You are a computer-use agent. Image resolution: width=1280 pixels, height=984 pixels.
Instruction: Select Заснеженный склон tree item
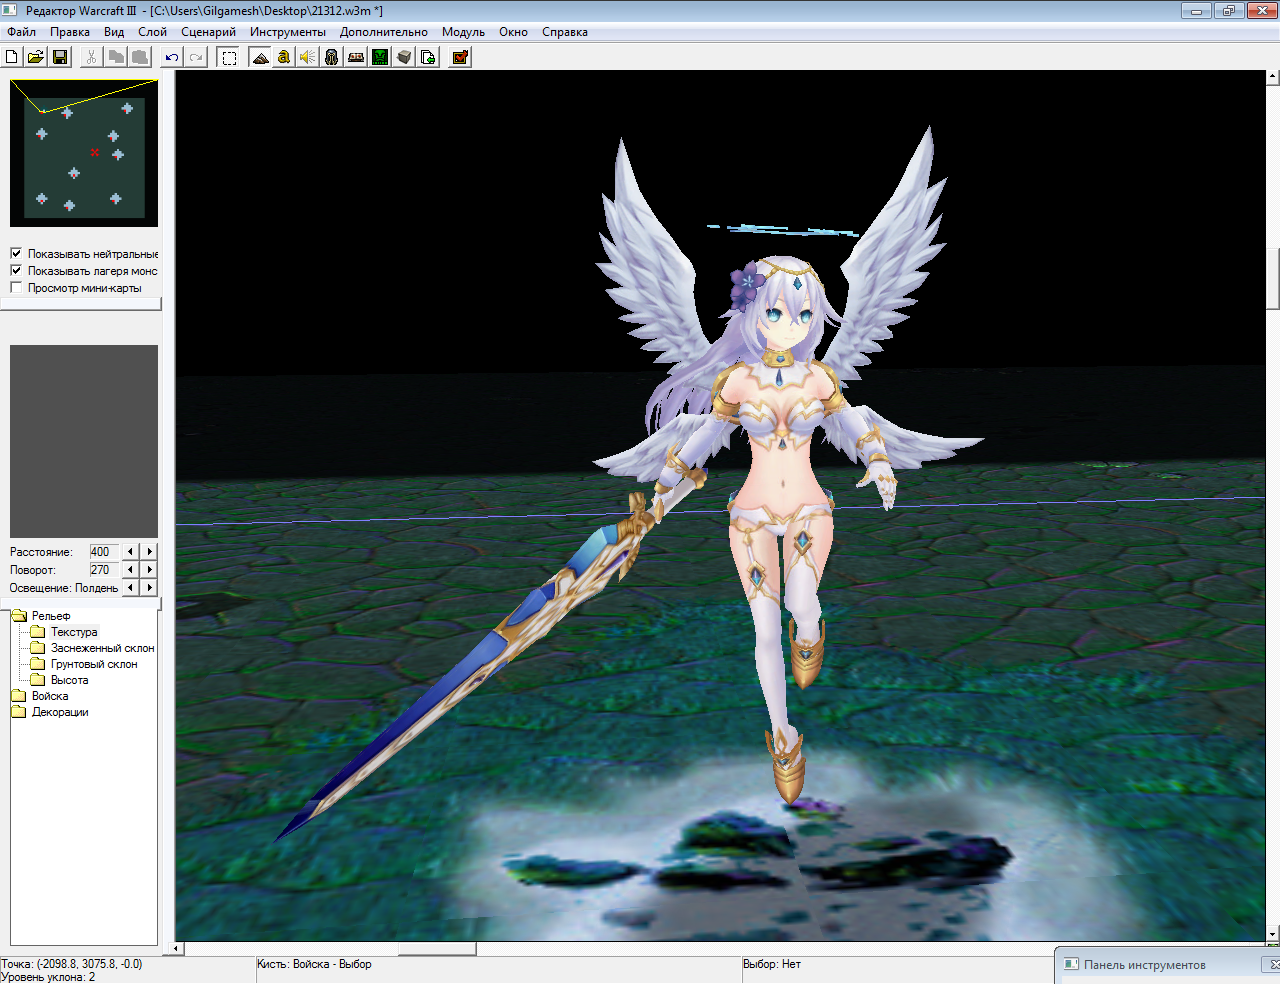[103, 648]
